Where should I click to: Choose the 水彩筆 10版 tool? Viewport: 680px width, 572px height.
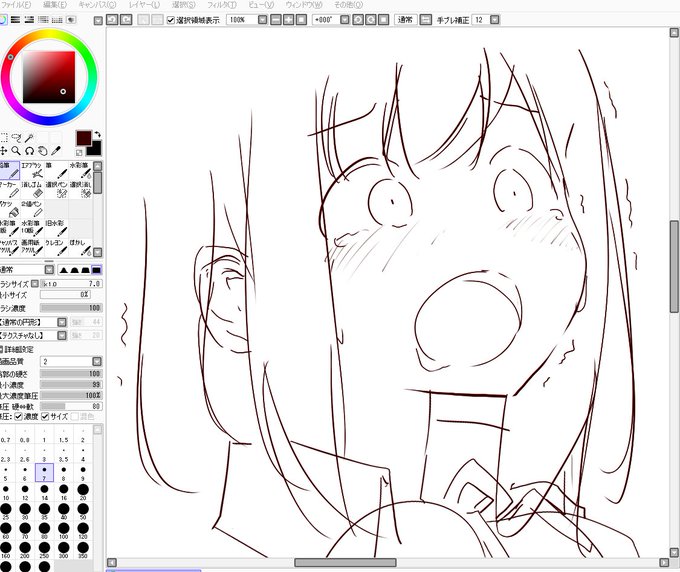coord(32,229)
